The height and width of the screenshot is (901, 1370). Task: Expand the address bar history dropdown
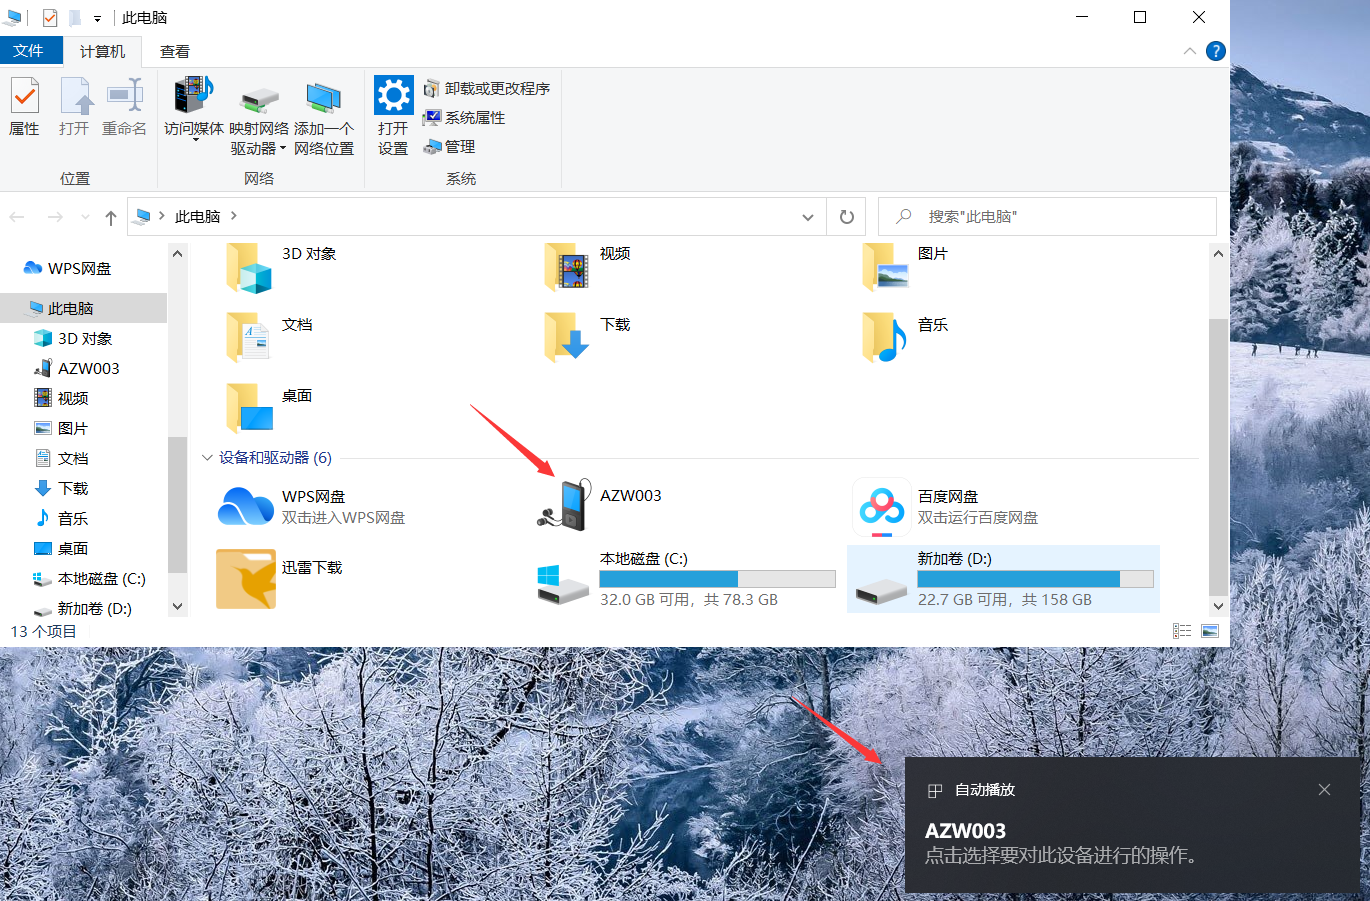pyautogui.click(x=808, y=217)
